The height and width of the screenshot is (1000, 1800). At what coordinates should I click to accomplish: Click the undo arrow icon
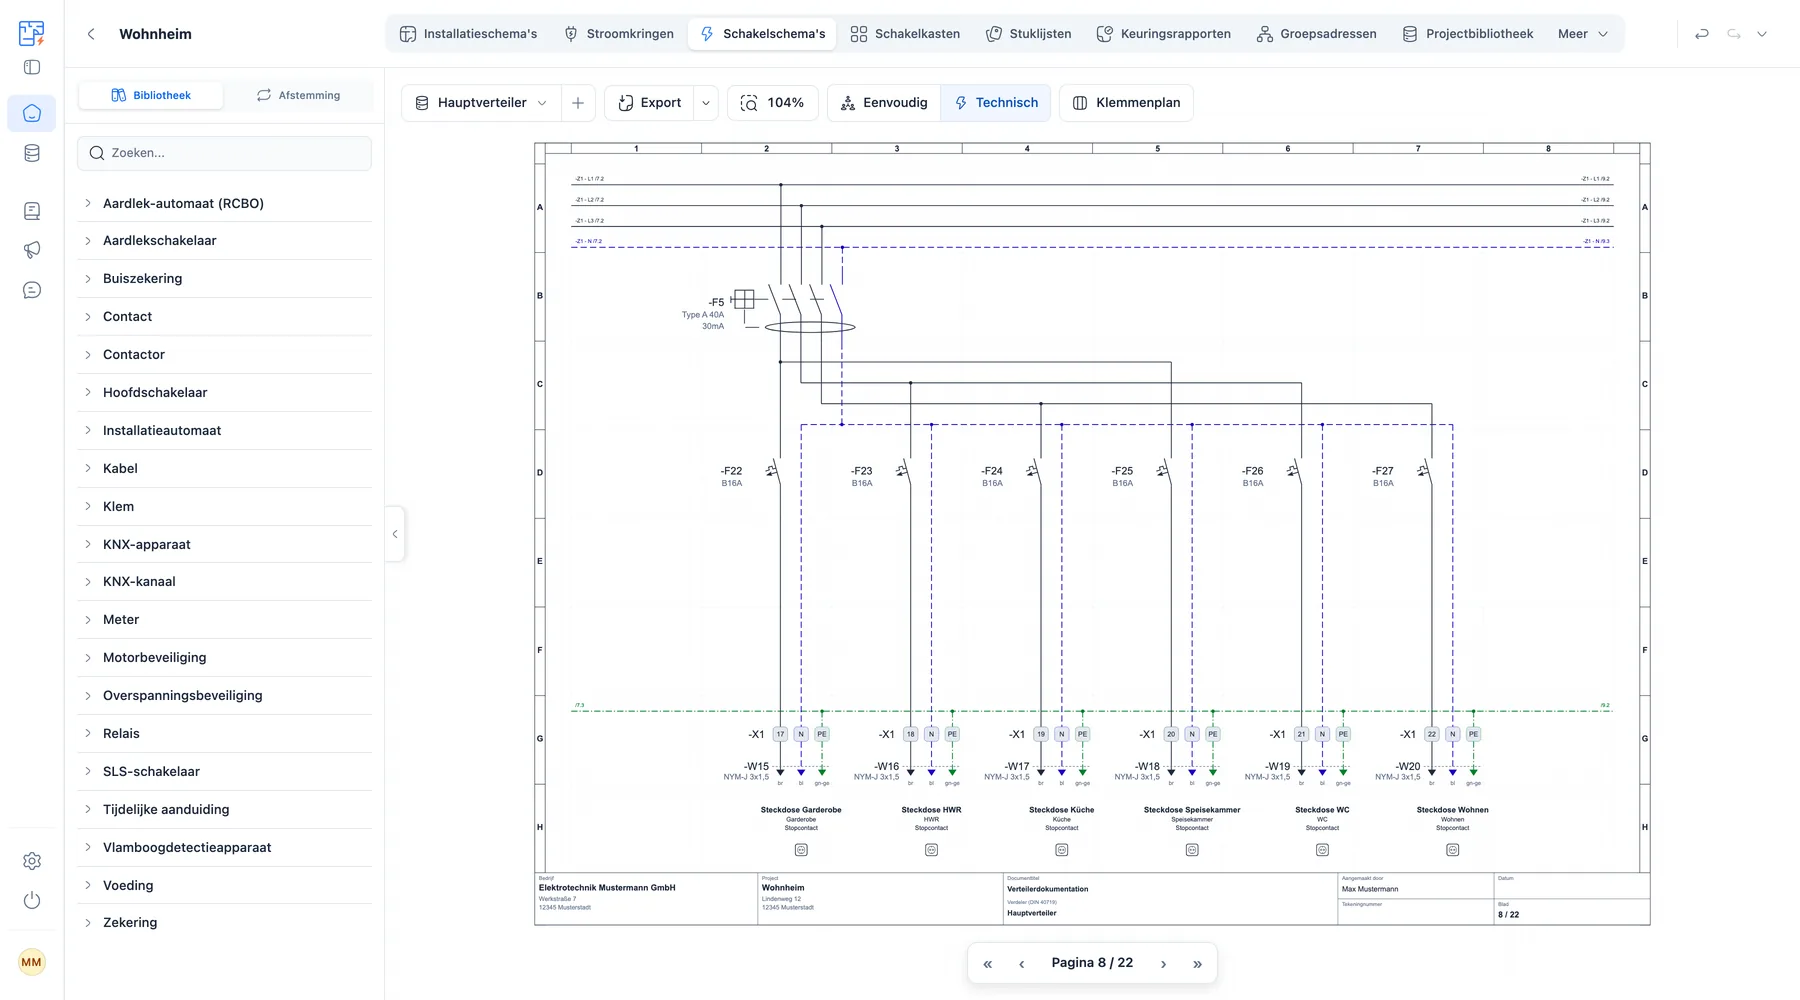(1702, 34)
